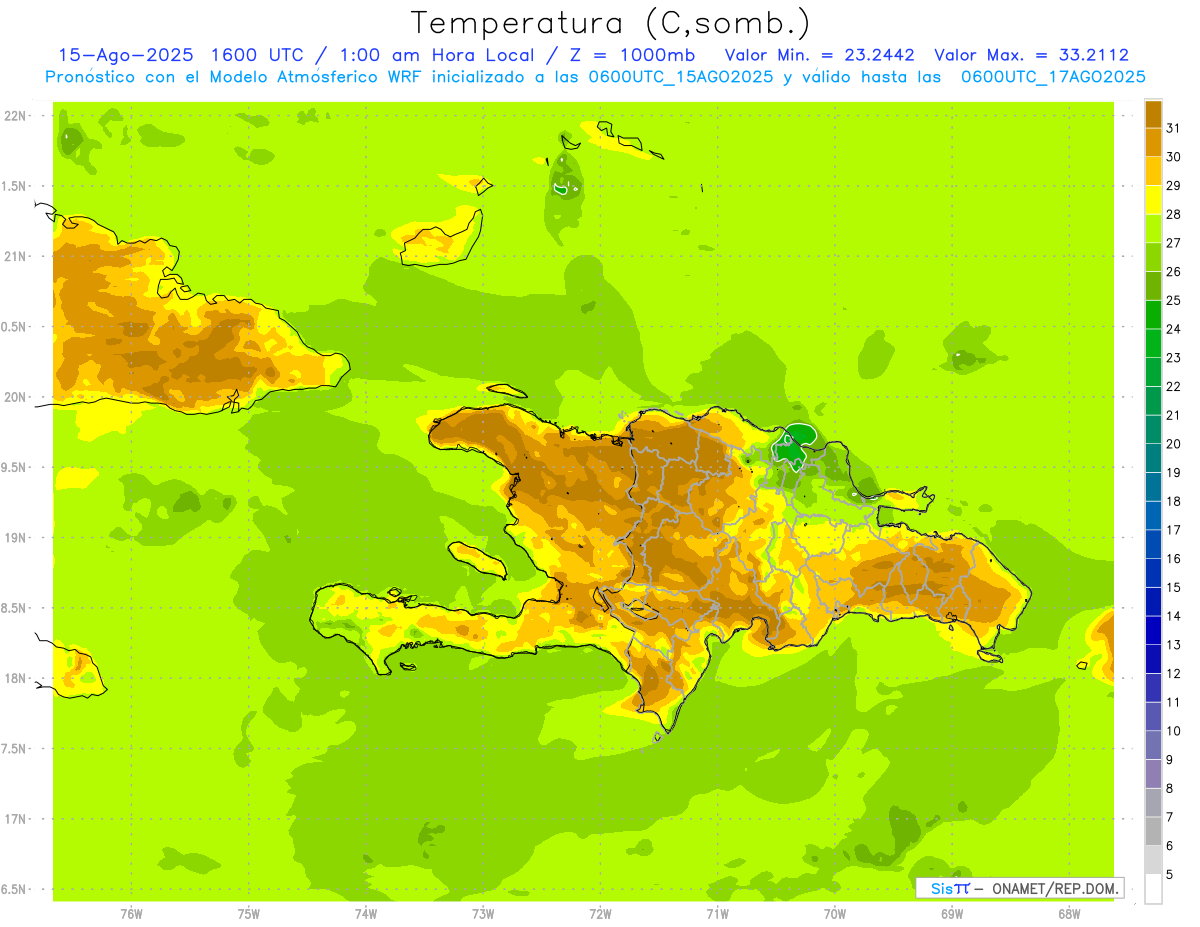Viewport: 1200px width, 927px height.
Task: Click the "70W" longitude label
Action: 835,913
